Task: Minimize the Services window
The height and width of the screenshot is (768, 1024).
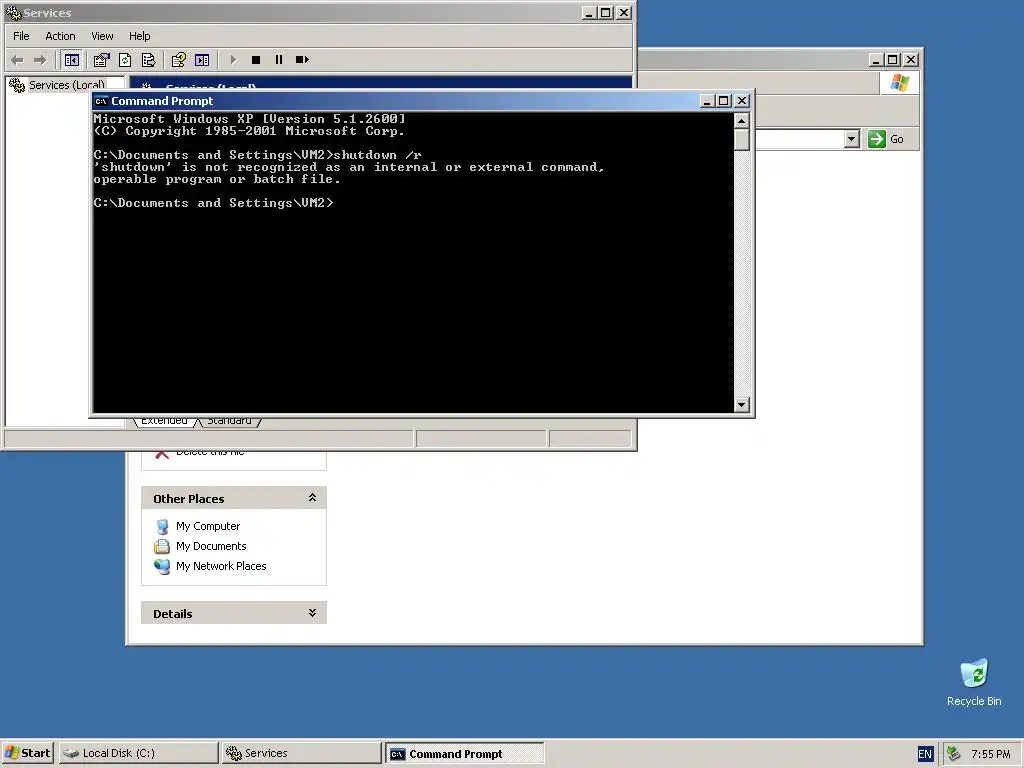Action: (588, 13)
